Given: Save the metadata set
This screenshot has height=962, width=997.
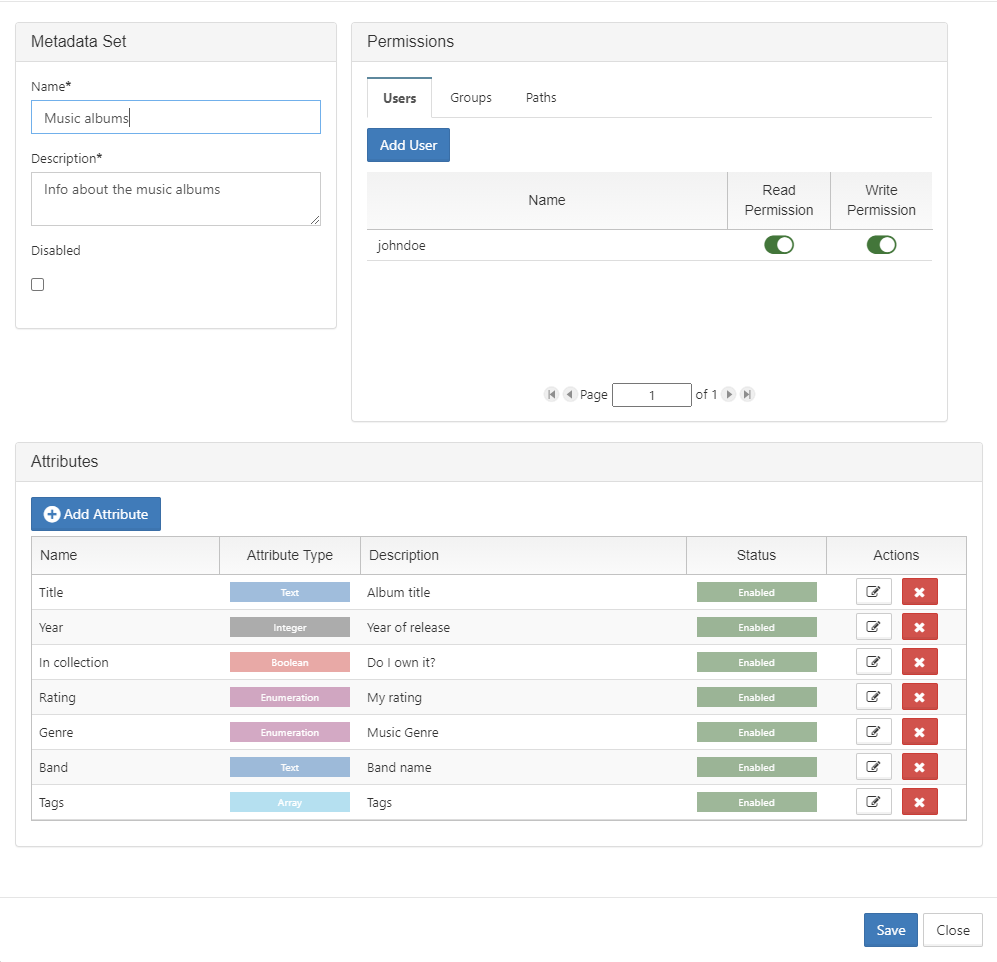Looking at the screenshot, I should (890, 930).
